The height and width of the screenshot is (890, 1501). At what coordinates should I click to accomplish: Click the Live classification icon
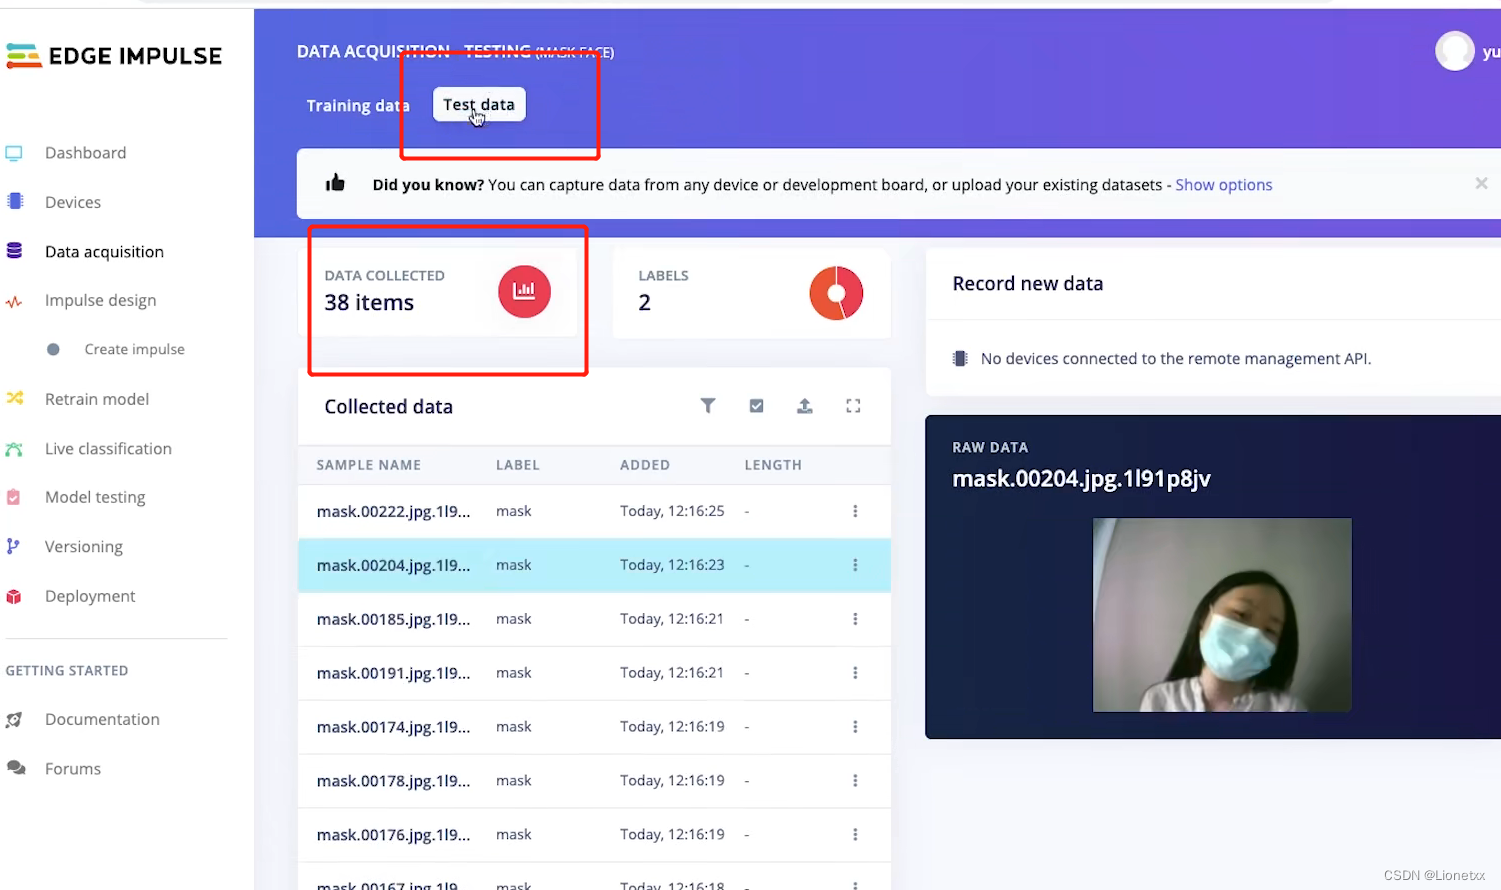[x=14, y=449]
